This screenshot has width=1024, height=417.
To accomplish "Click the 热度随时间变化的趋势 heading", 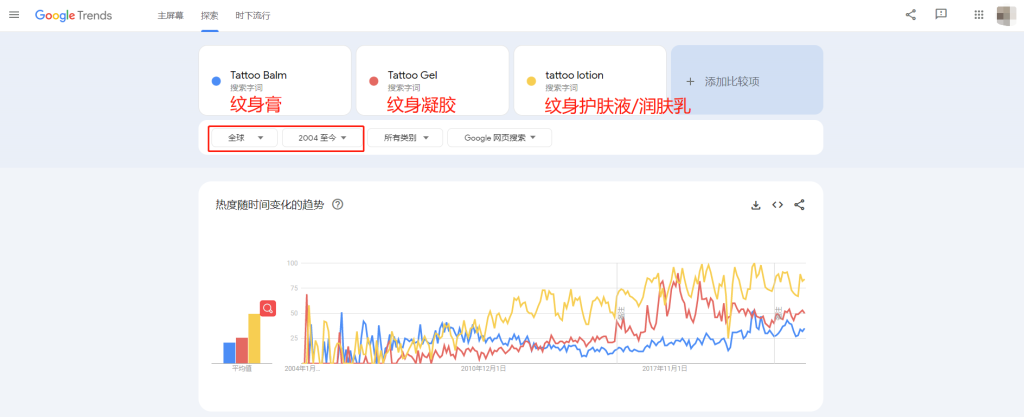I will click(269, 204).
